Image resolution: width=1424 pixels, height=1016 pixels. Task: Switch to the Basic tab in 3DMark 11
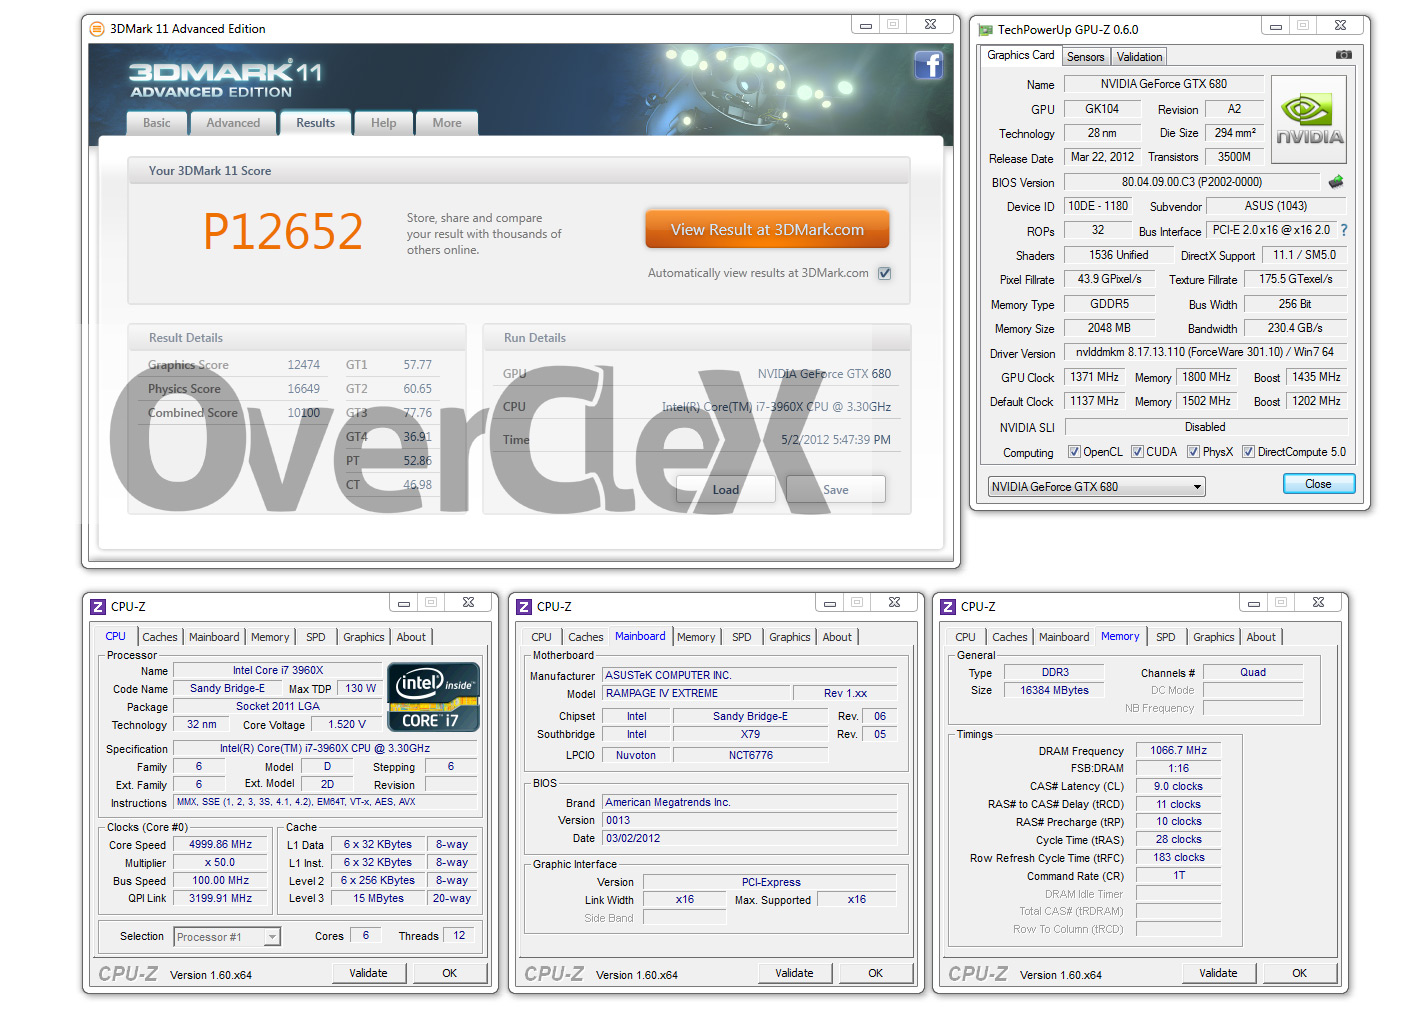(x=157, y=123)
